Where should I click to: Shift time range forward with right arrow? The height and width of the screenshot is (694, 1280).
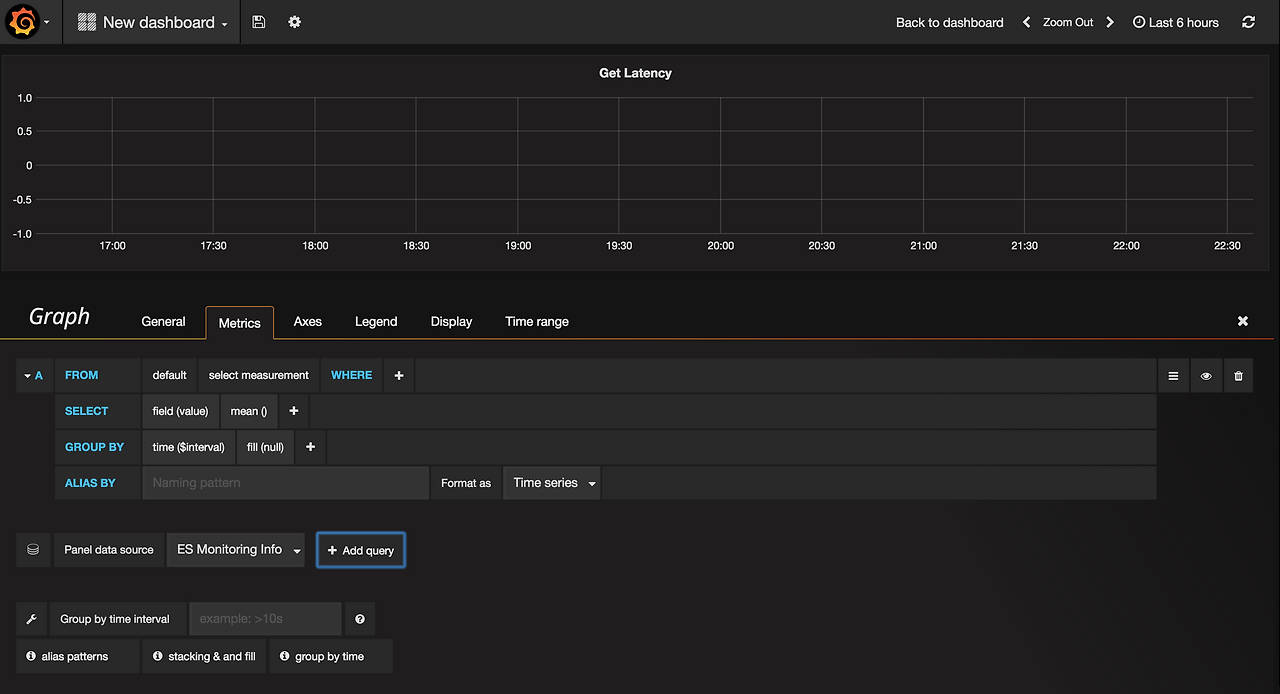[1110, 22]
